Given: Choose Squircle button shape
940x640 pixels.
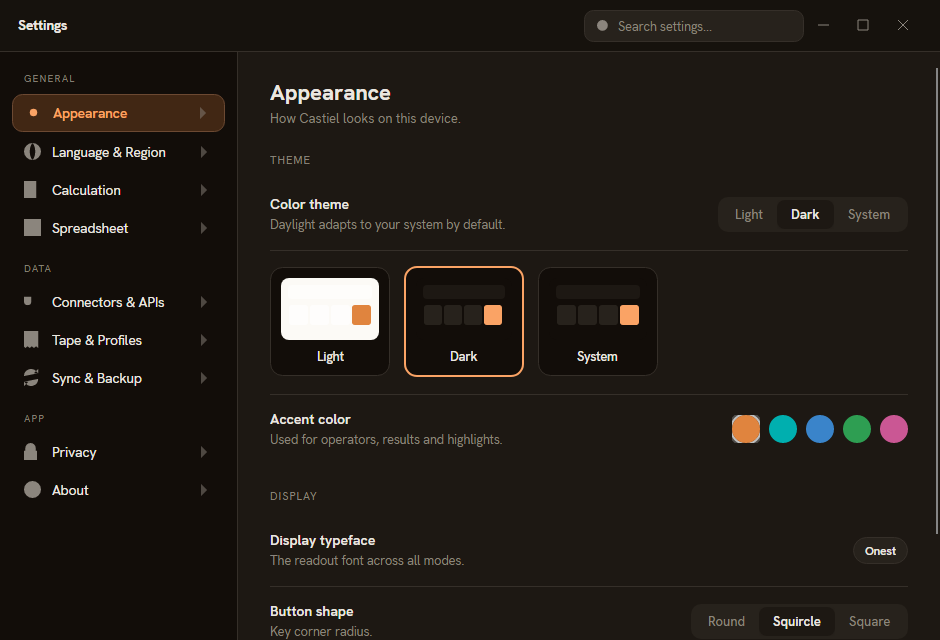Looking at the screenshot, I should (x=797, y=621).
